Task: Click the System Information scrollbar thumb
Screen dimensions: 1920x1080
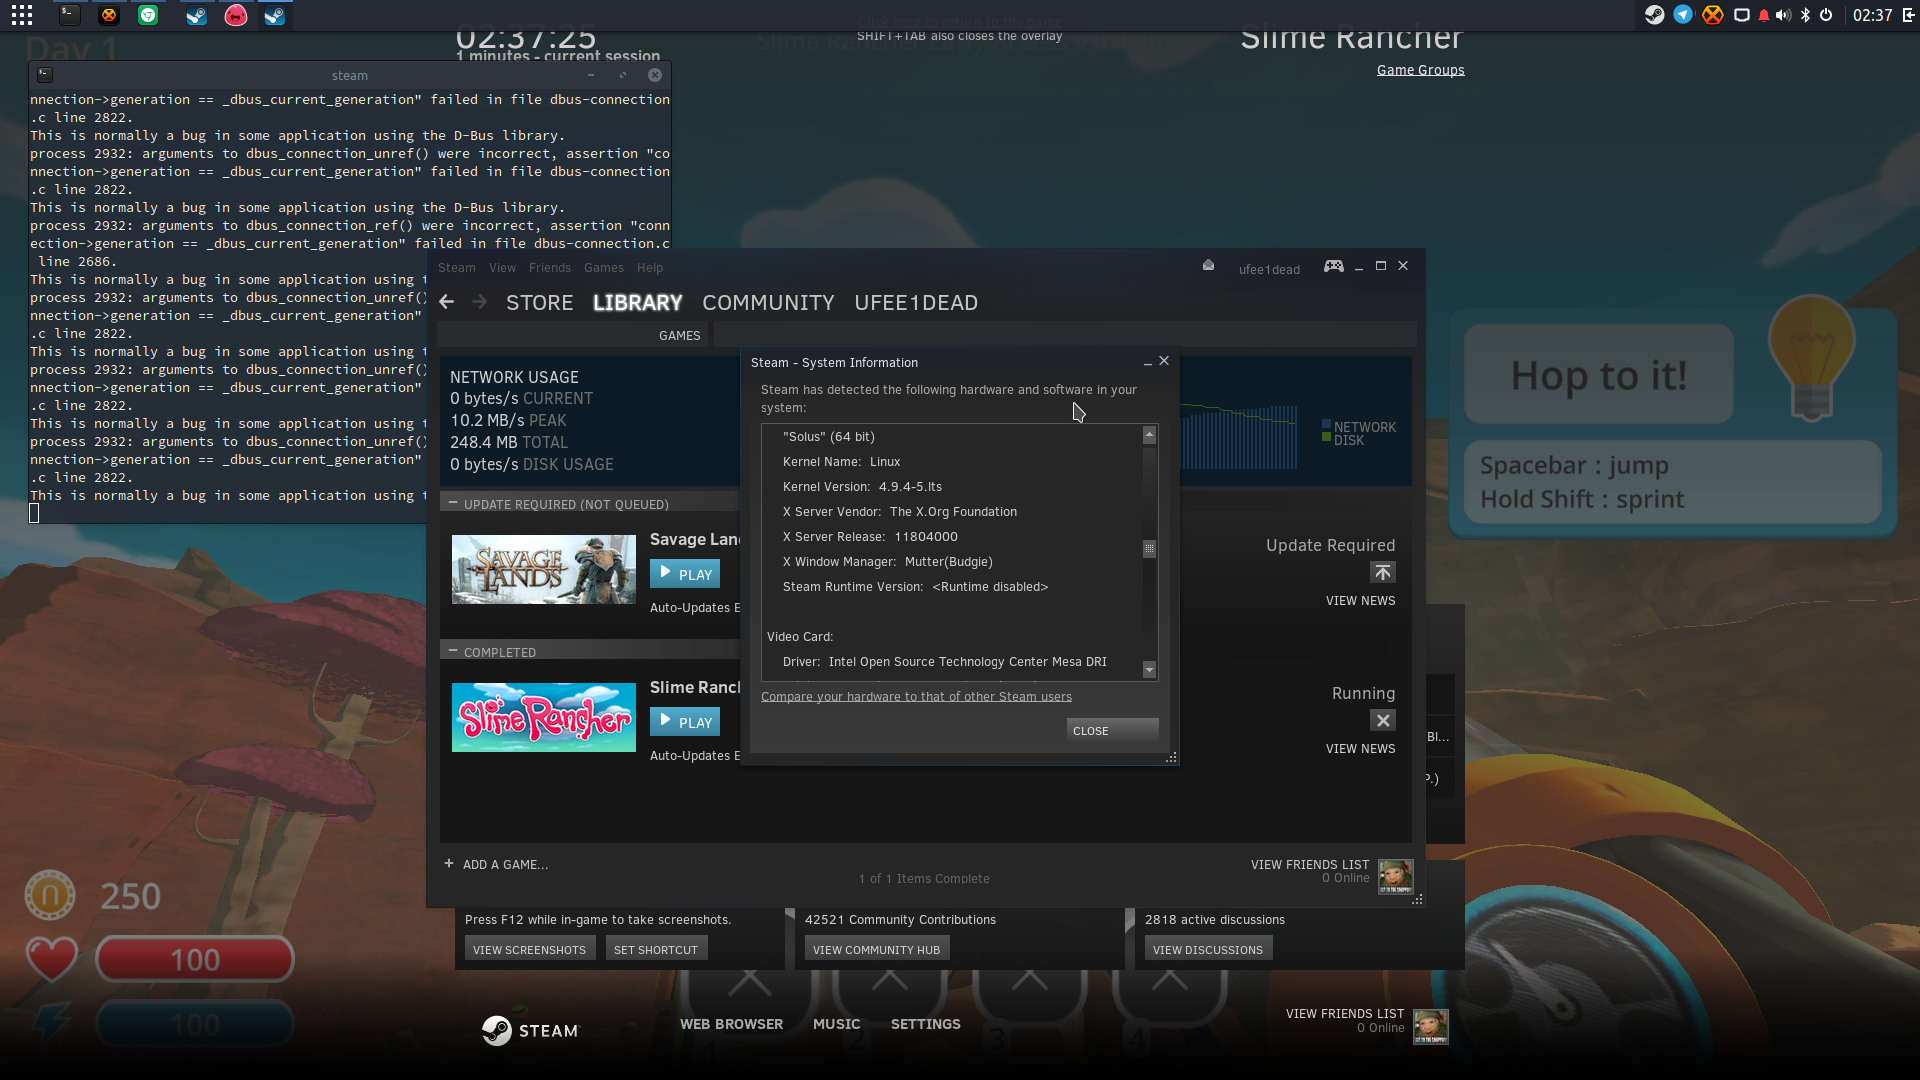Action: coord(1150,549)
